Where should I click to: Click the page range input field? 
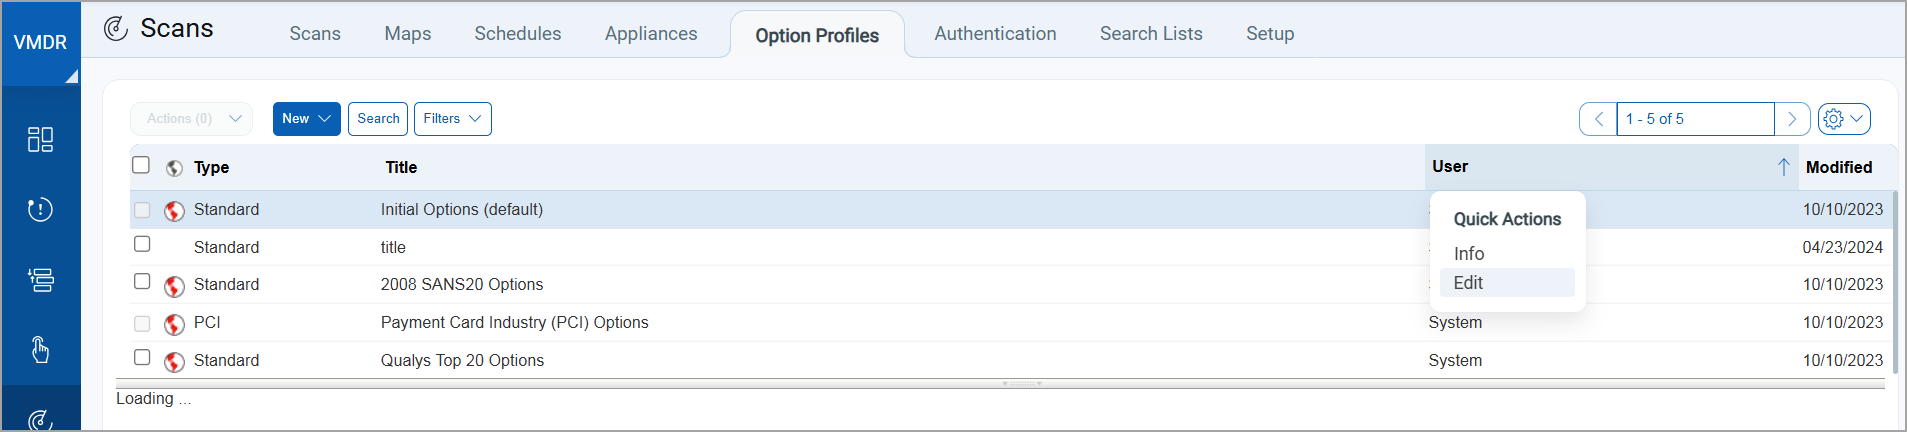click(1694, 119)
